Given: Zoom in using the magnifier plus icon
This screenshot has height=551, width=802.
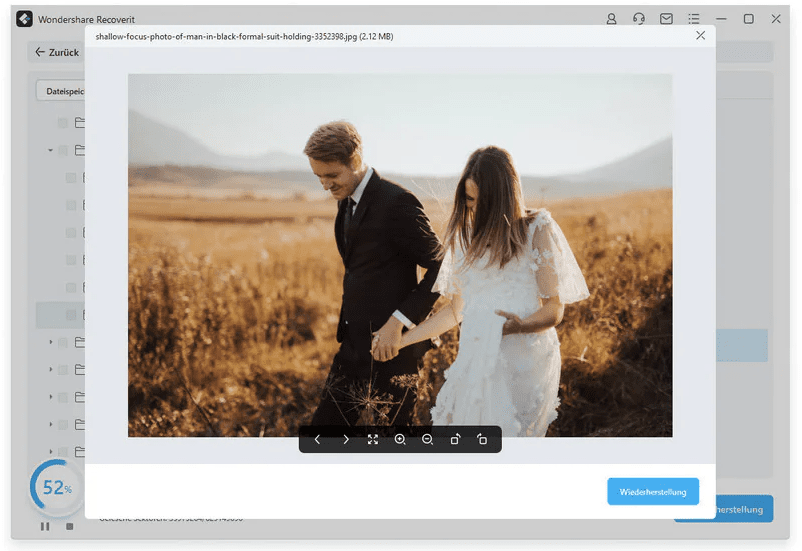Looking at the screenshot, I should [400, 440].
